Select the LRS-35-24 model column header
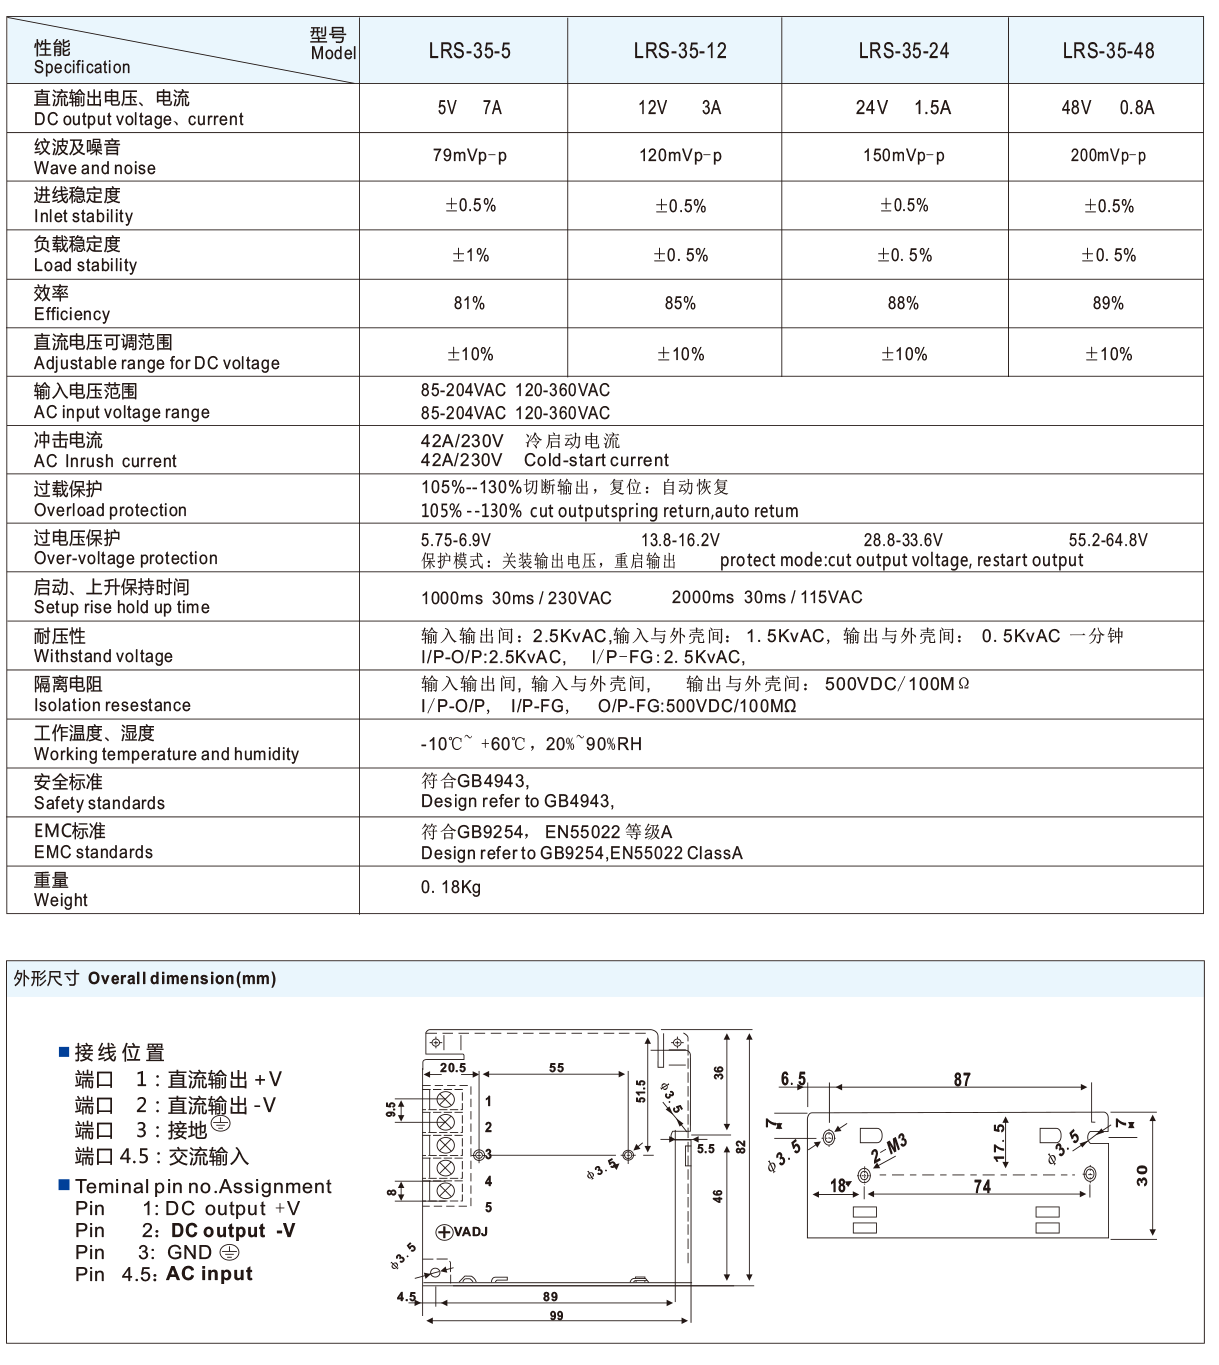The image size is (1219, 1365). pyautogui.click(x=903, y=51)
